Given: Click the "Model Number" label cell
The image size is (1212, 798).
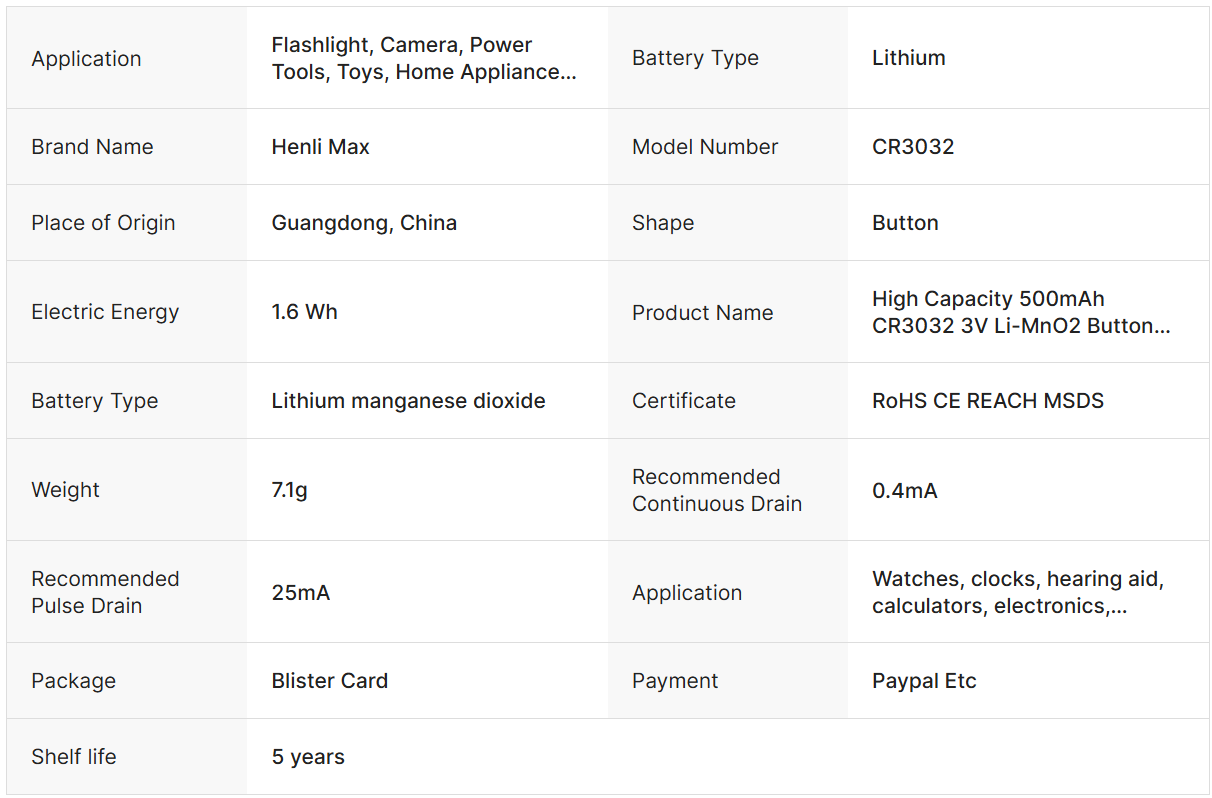Looking at the screenshot, I should (704, 147).
